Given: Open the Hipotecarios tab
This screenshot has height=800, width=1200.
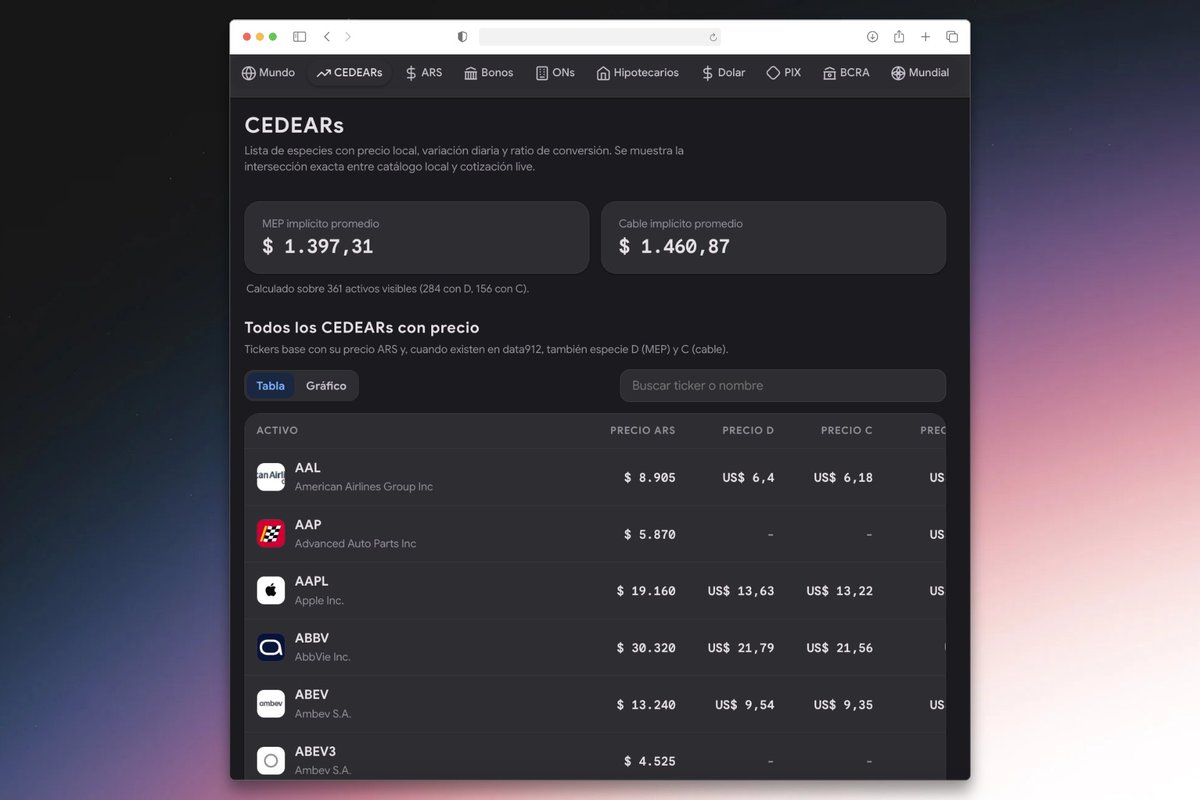Looking at the screenshot, I should tap(637, 73).
